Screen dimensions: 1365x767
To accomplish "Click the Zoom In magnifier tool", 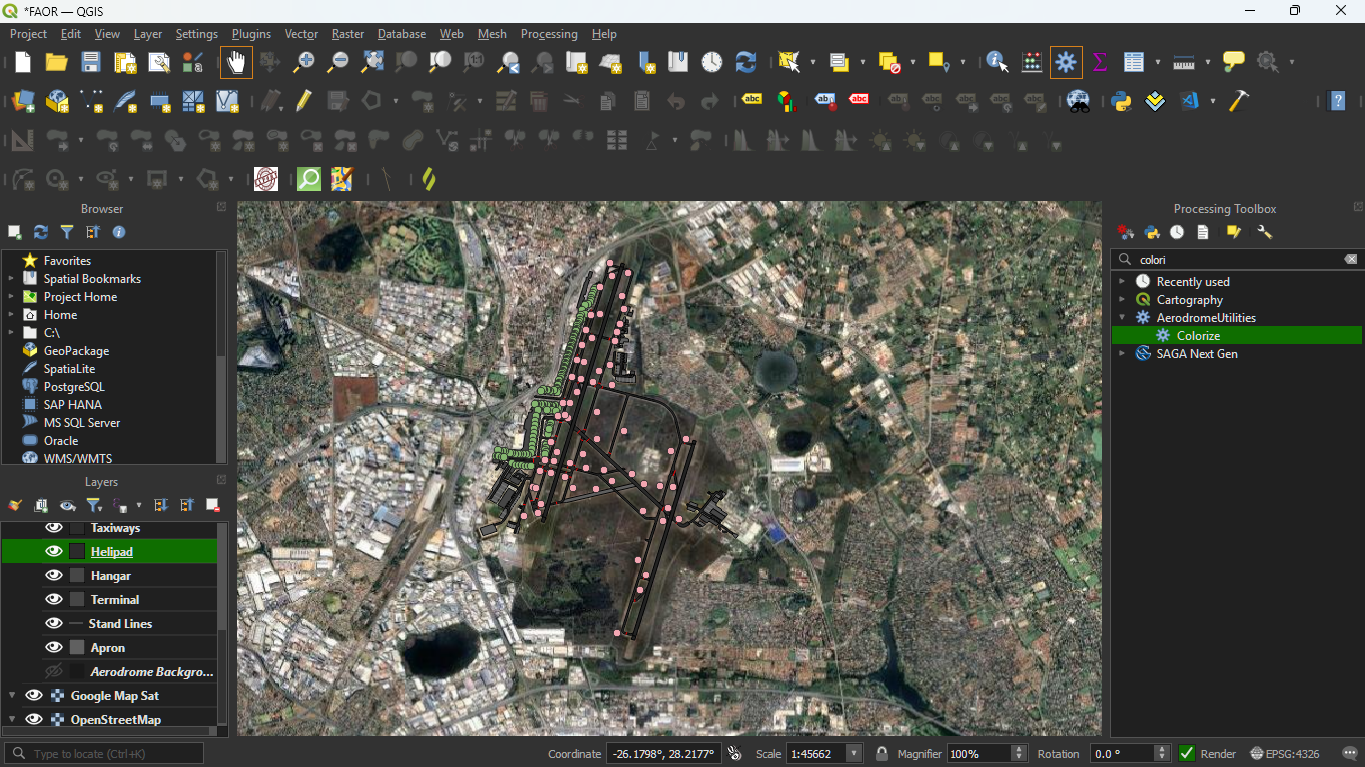I will [x=304, y=62].
